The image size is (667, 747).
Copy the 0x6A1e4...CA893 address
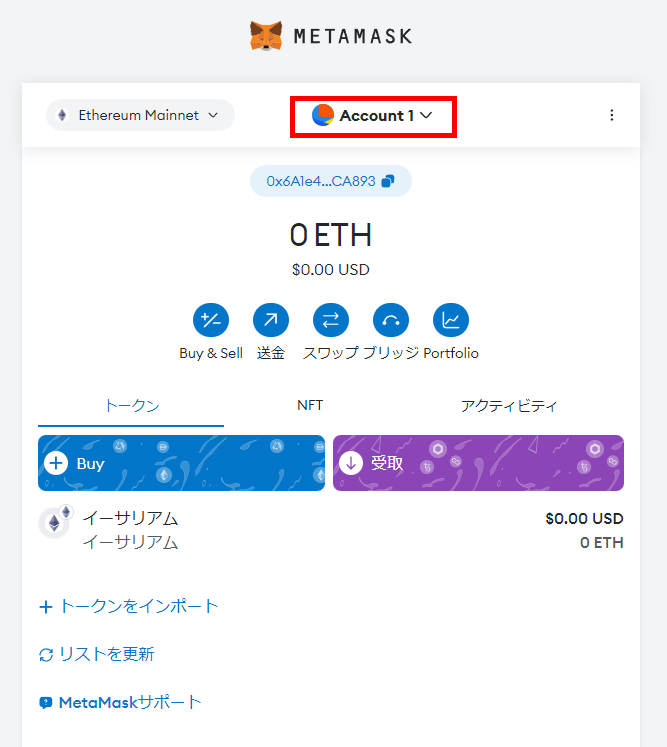(x=330, y=181)
